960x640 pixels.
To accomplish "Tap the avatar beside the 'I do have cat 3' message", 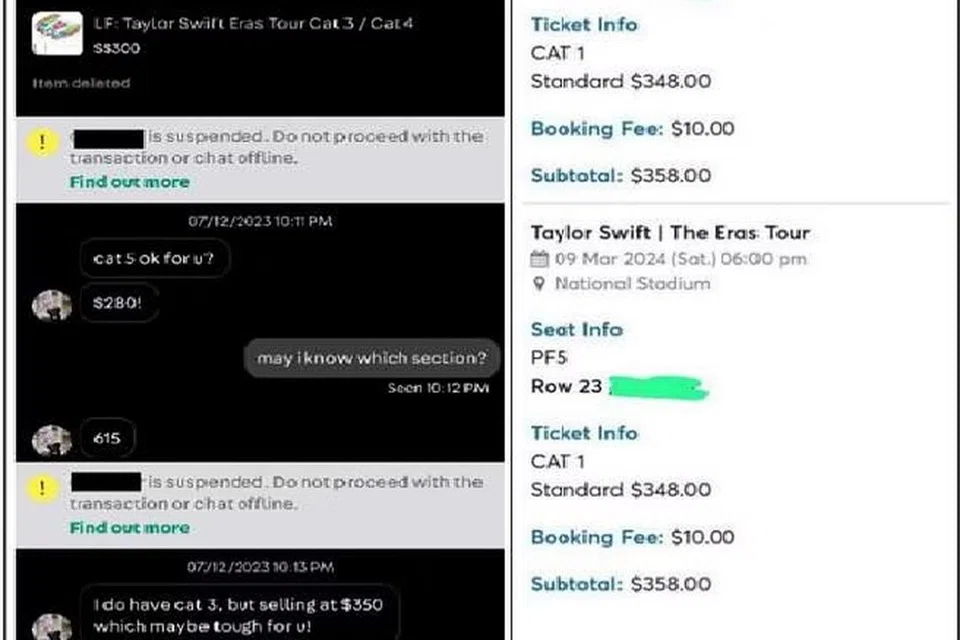I will [51, 624].
